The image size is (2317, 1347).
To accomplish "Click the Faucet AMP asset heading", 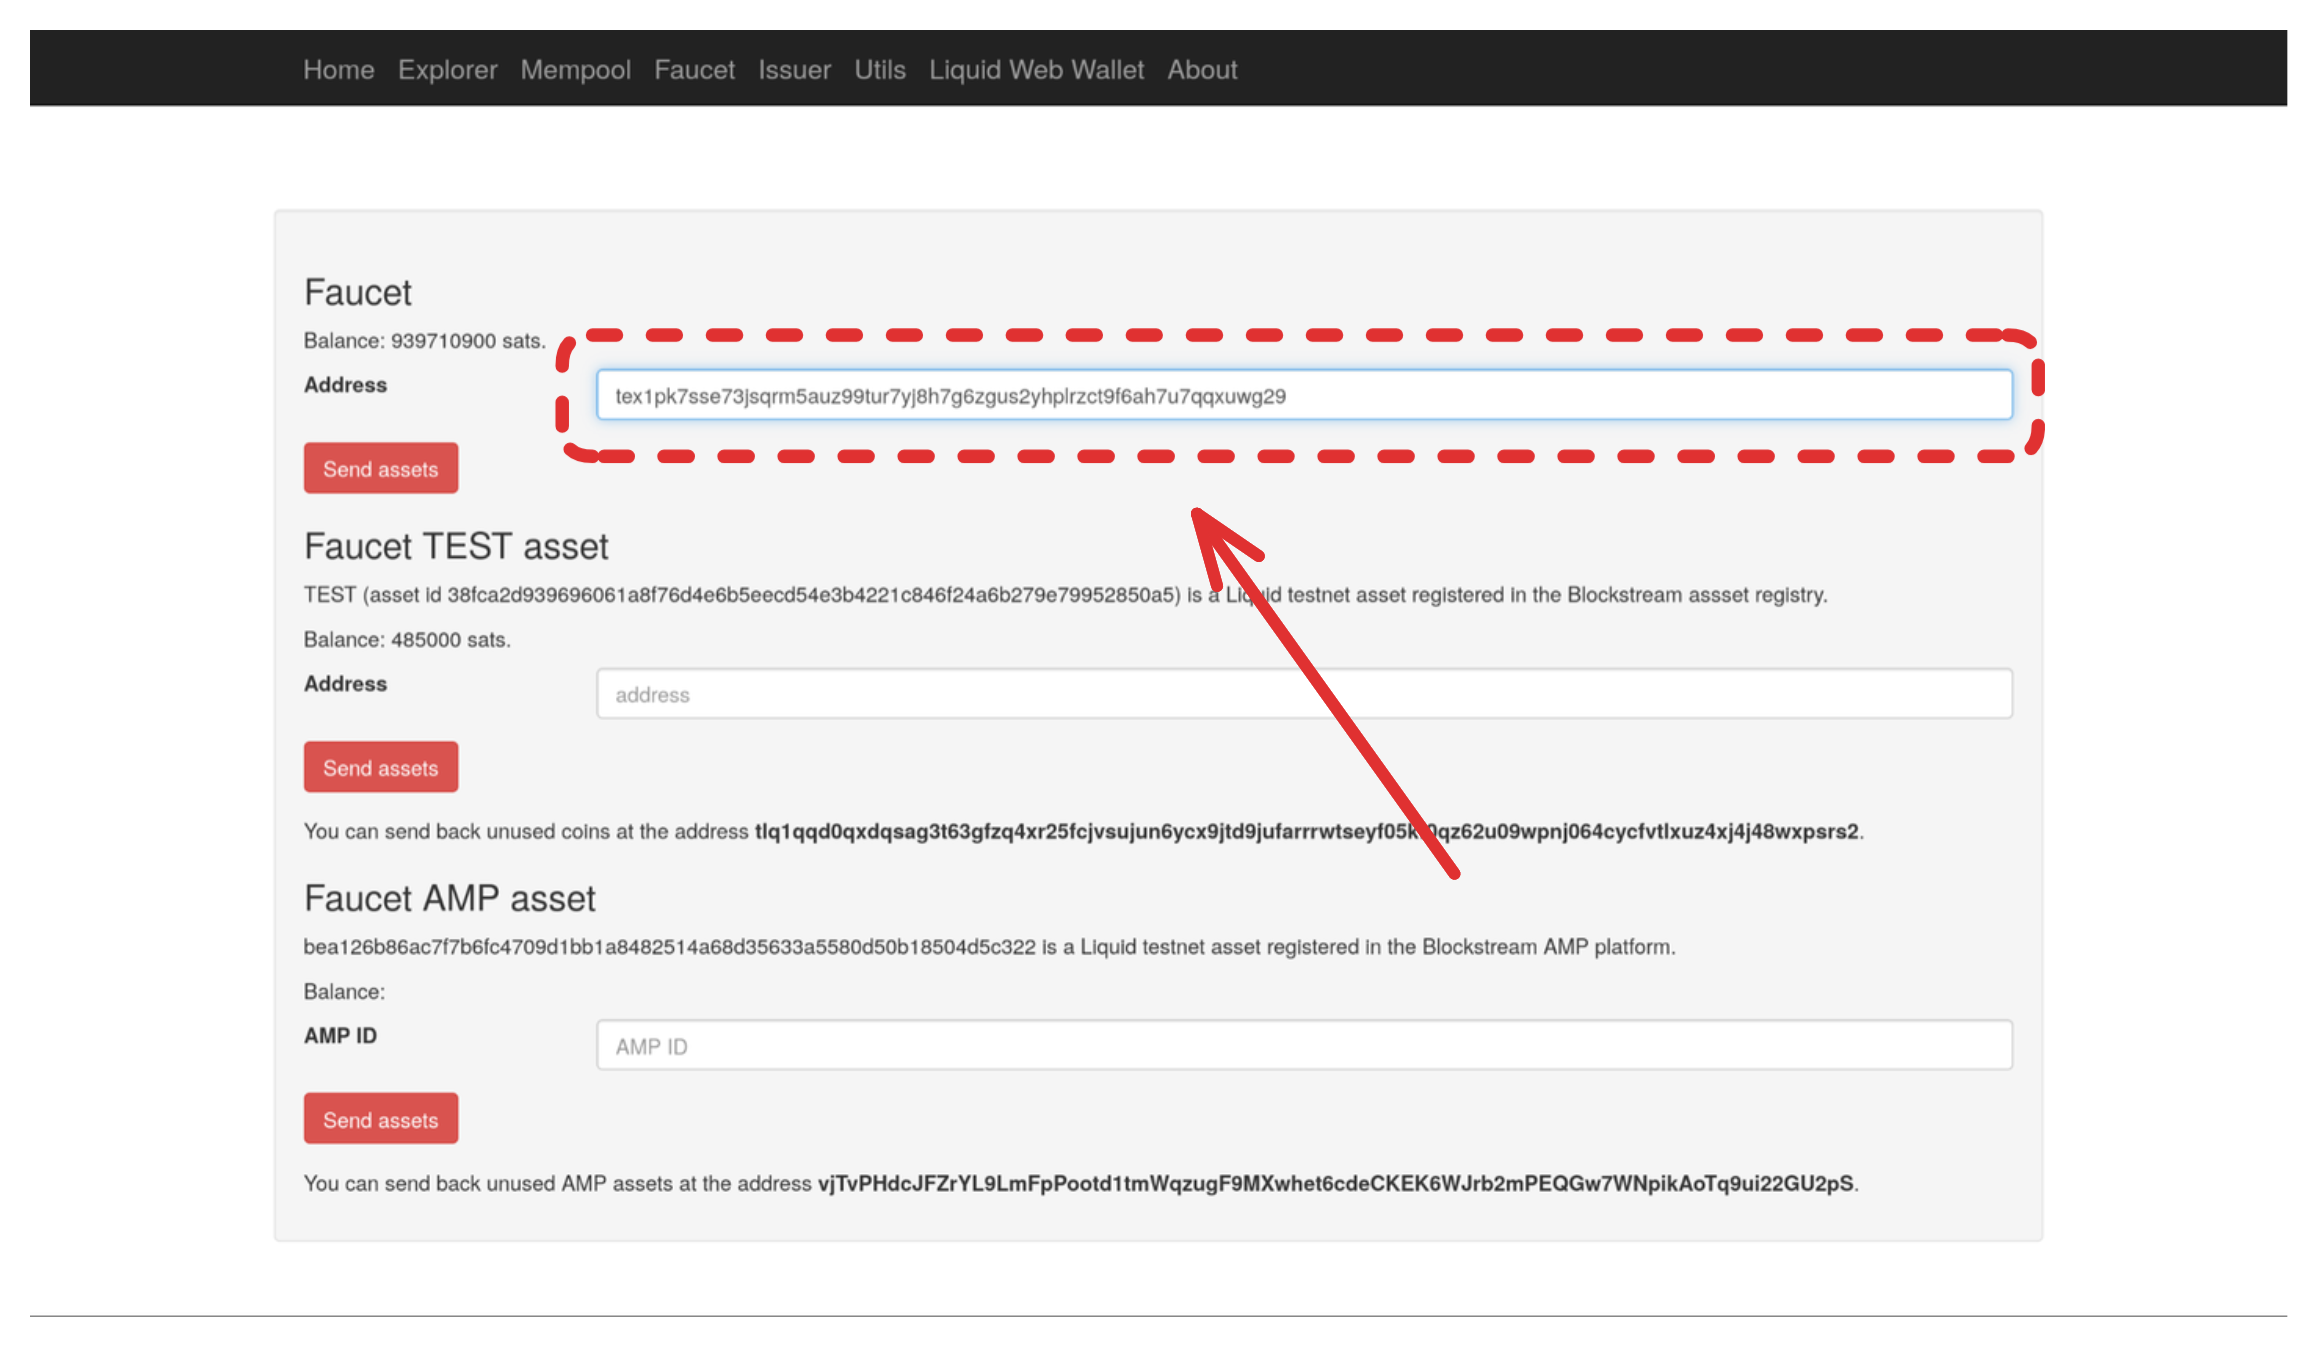I will pyautogui.click(x=449, y=898).
